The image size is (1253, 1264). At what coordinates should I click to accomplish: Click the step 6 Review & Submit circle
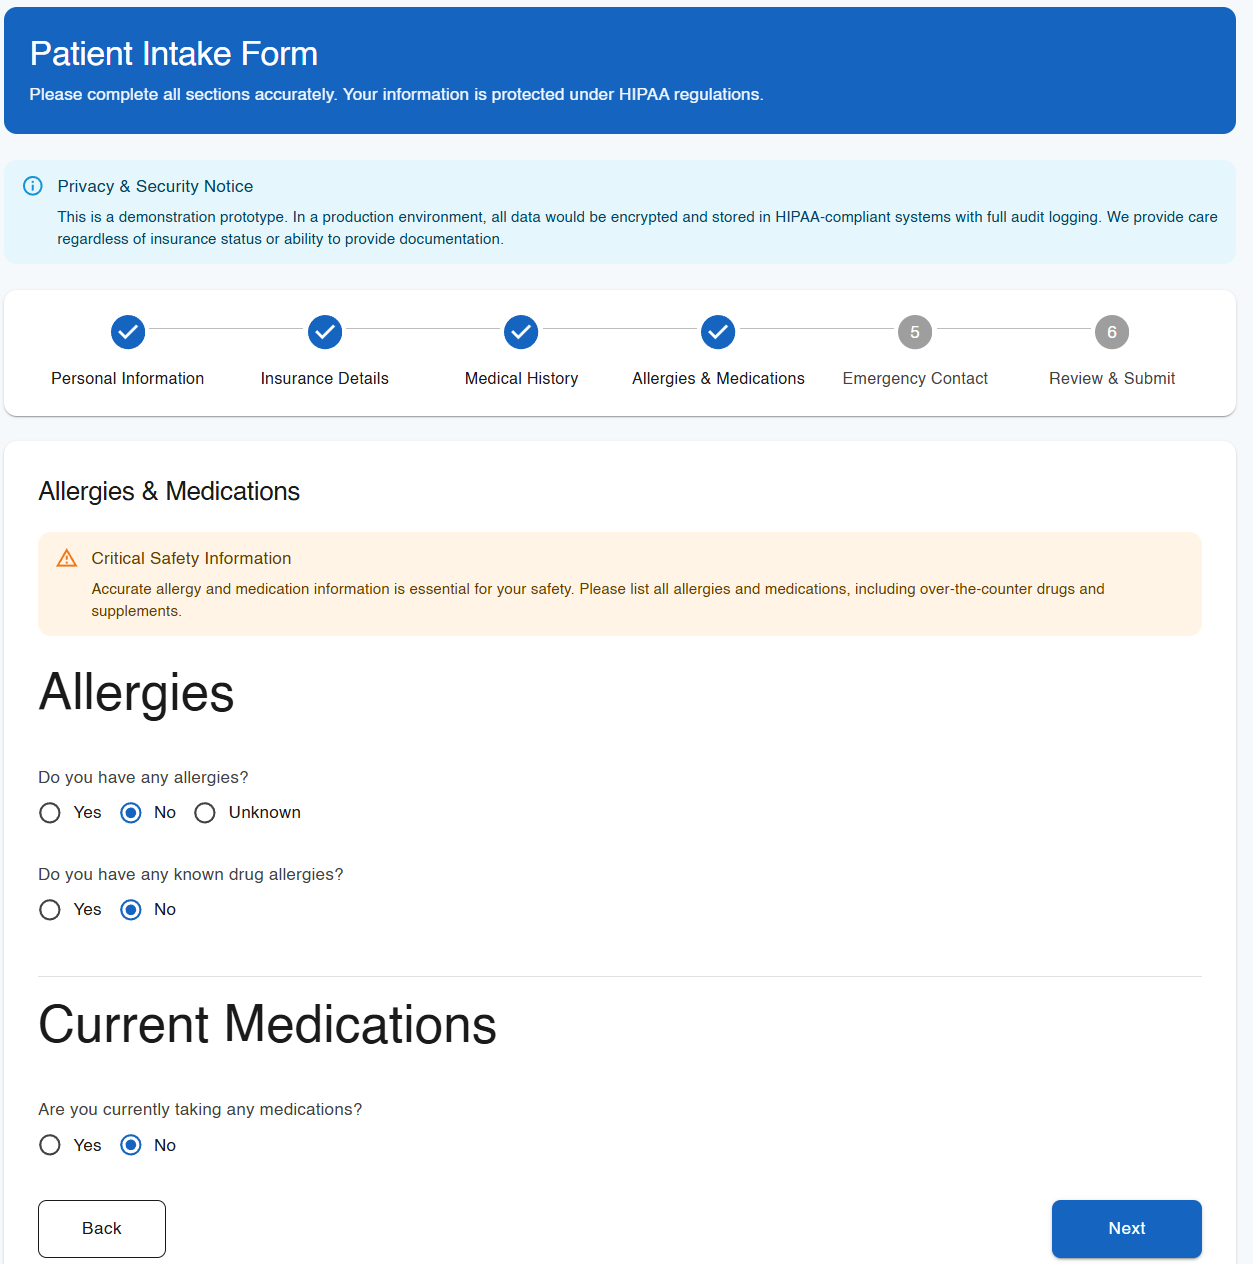tap(1112, 332)
